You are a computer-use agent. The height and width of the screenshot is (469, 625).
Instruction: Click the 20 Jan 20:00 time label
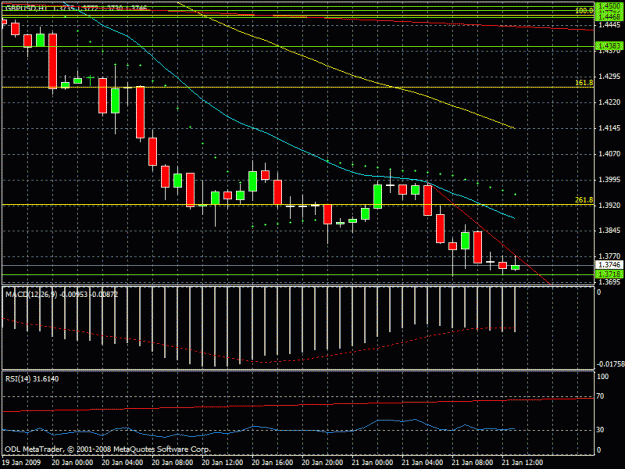pyautogui.click(x=322, y=463)
